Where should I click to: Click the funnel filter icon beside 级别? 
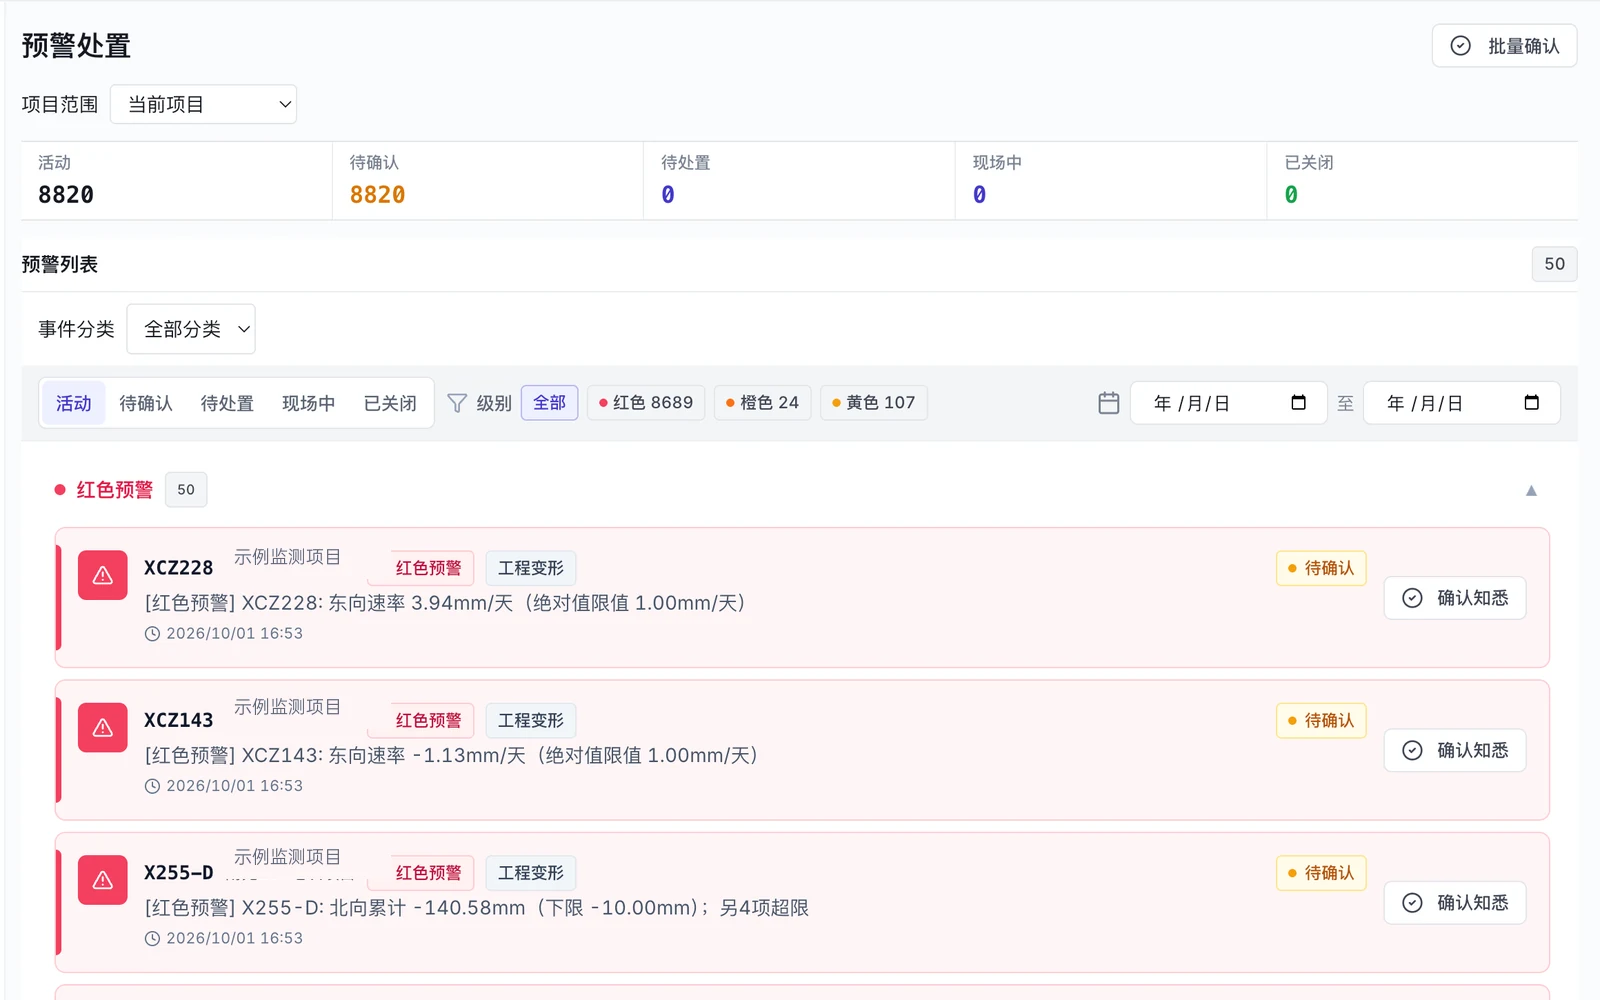click(457, 403)
